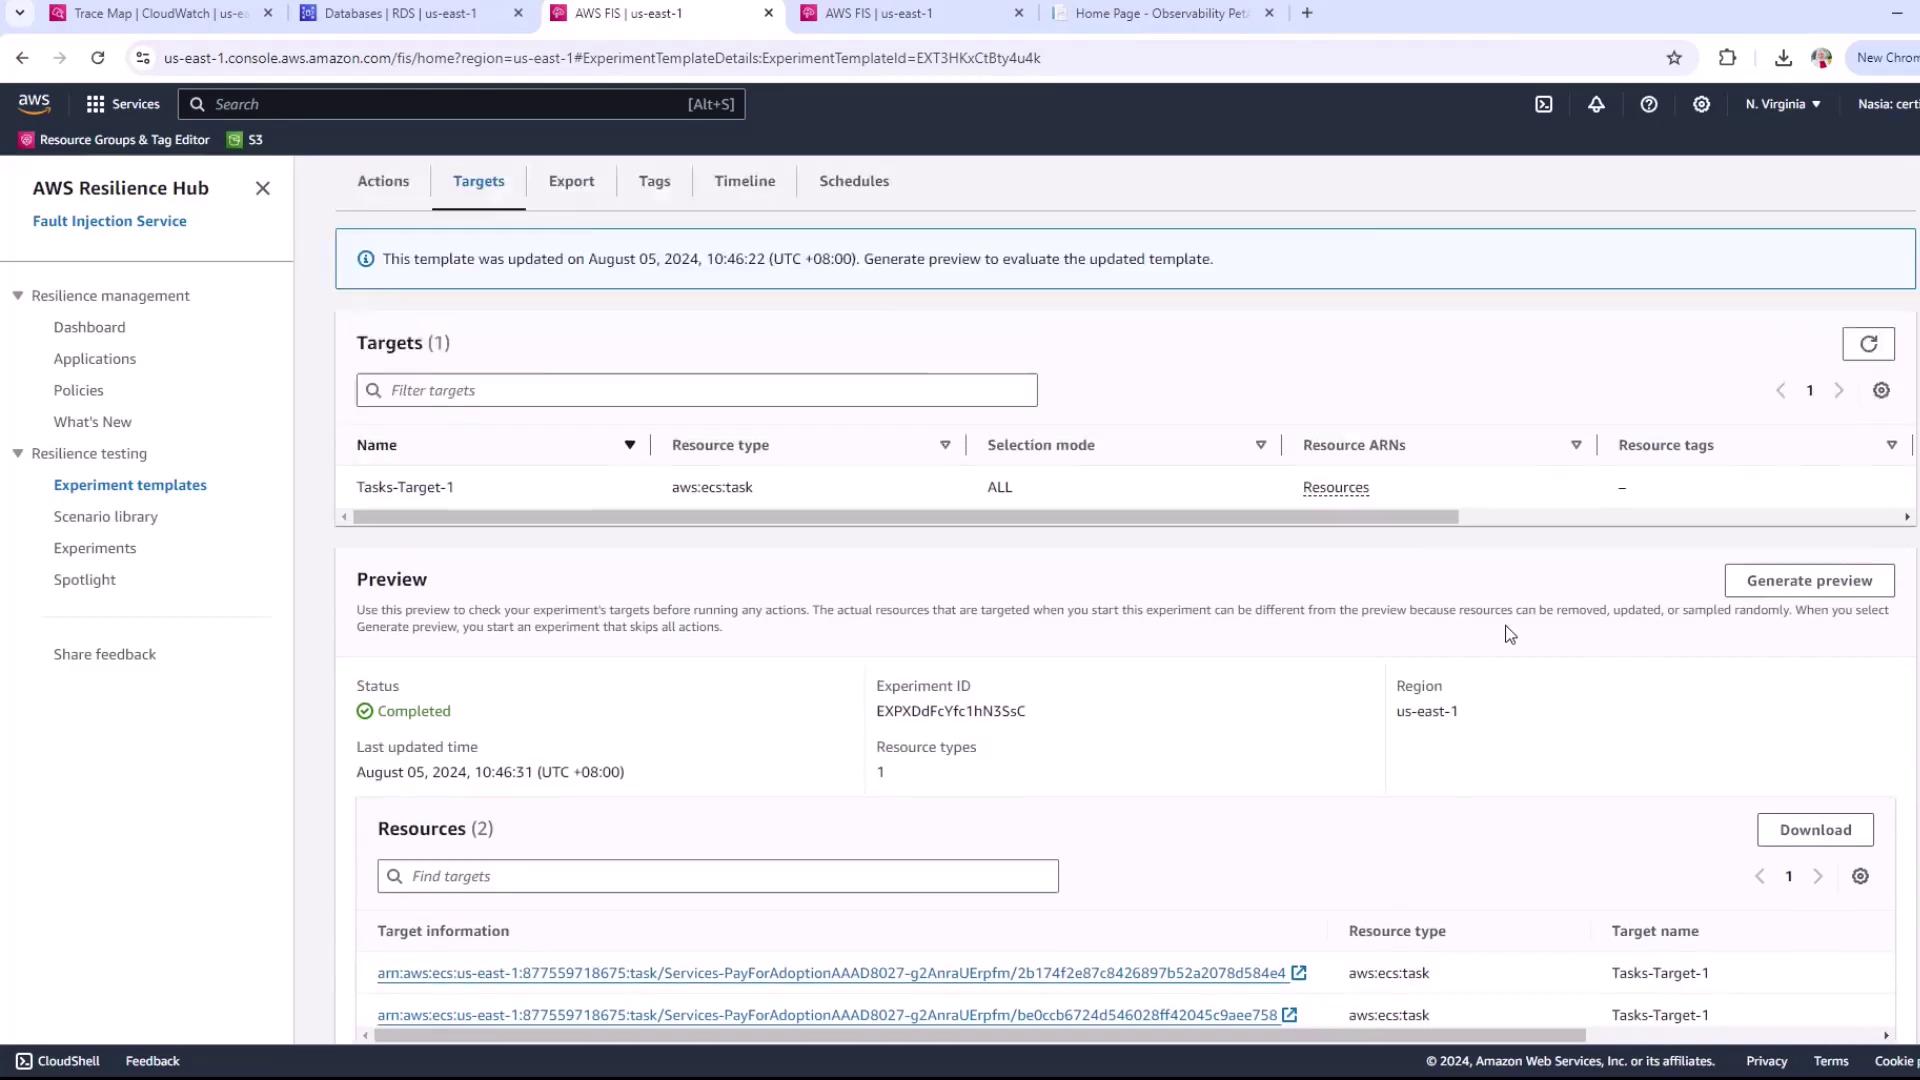Click the notifications bell icon
The height and width of the screenshot is (1080, 1920).
1596,104
